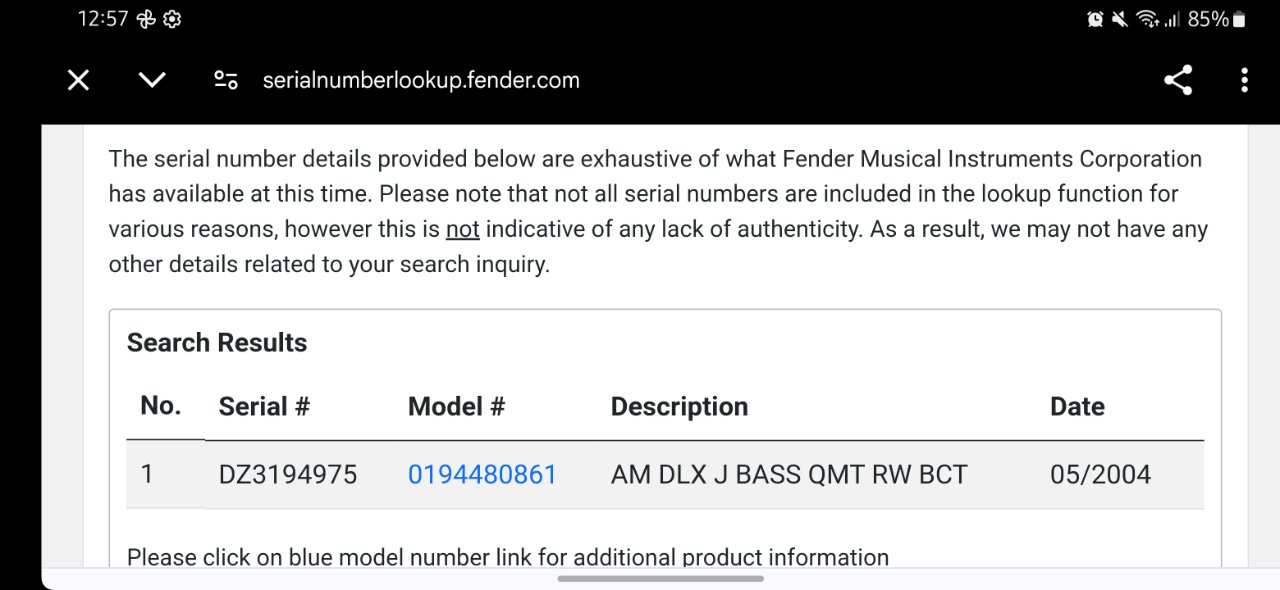Select the Date column header
The width and height of the screenshot is (1280, 590).
[1077, 407]
